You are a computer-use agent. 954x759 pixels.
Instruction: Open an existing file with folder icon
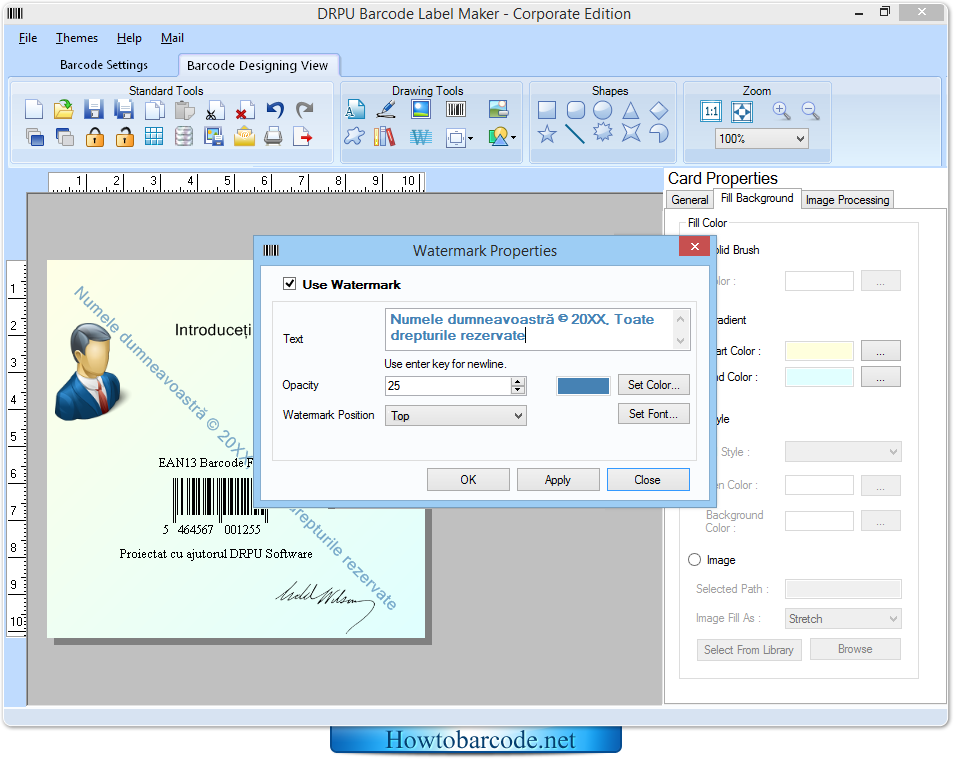63,110
